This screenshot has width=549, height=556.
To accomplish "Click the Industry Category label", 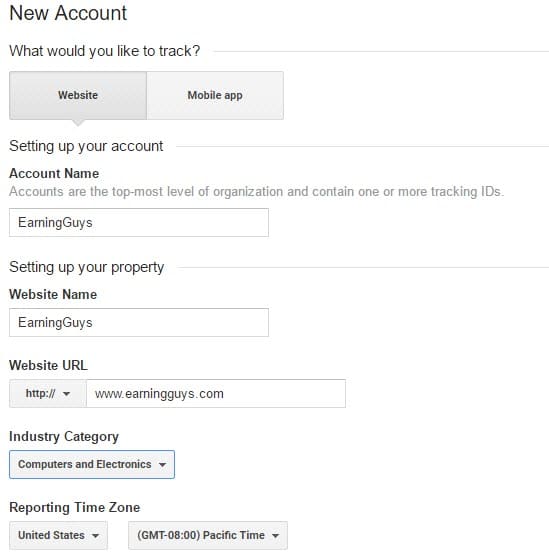I will click(64, 437).
